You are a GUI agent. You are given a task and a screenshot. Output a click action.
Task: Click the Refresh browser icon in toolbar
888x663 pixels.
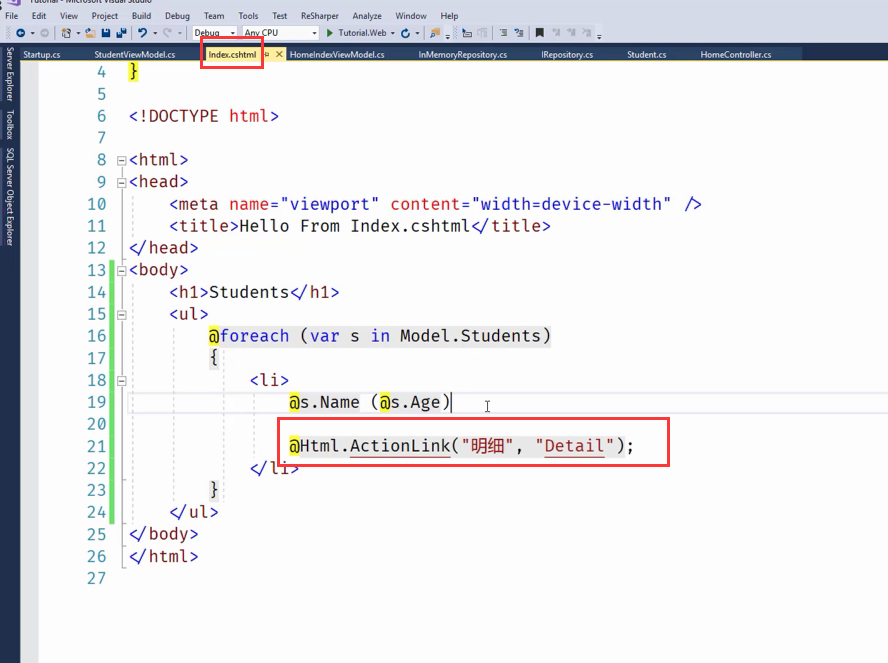405,33
